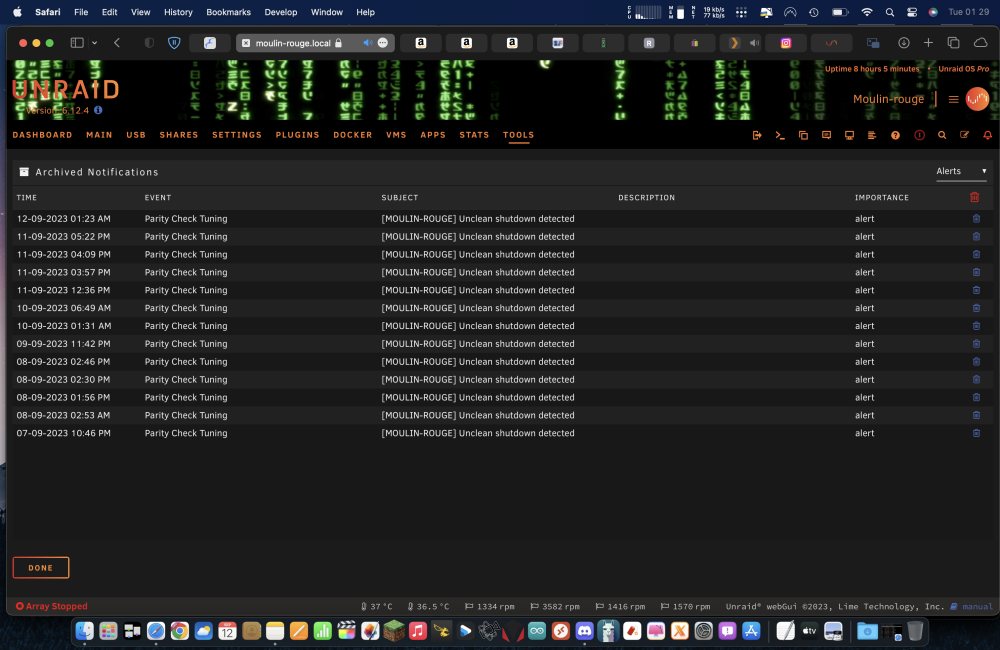Open Safari downloads icon
The width and height of the screenshot is (1000, 650).
[x=904, y=43]
